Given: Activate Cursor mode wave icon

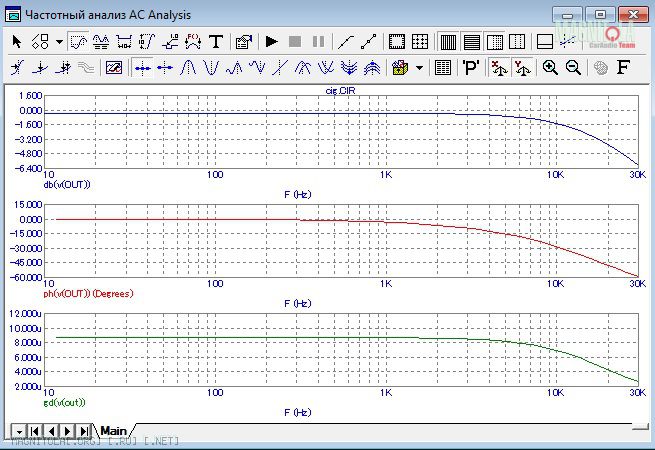Looking at the screenshot, I should coord(101,42).
